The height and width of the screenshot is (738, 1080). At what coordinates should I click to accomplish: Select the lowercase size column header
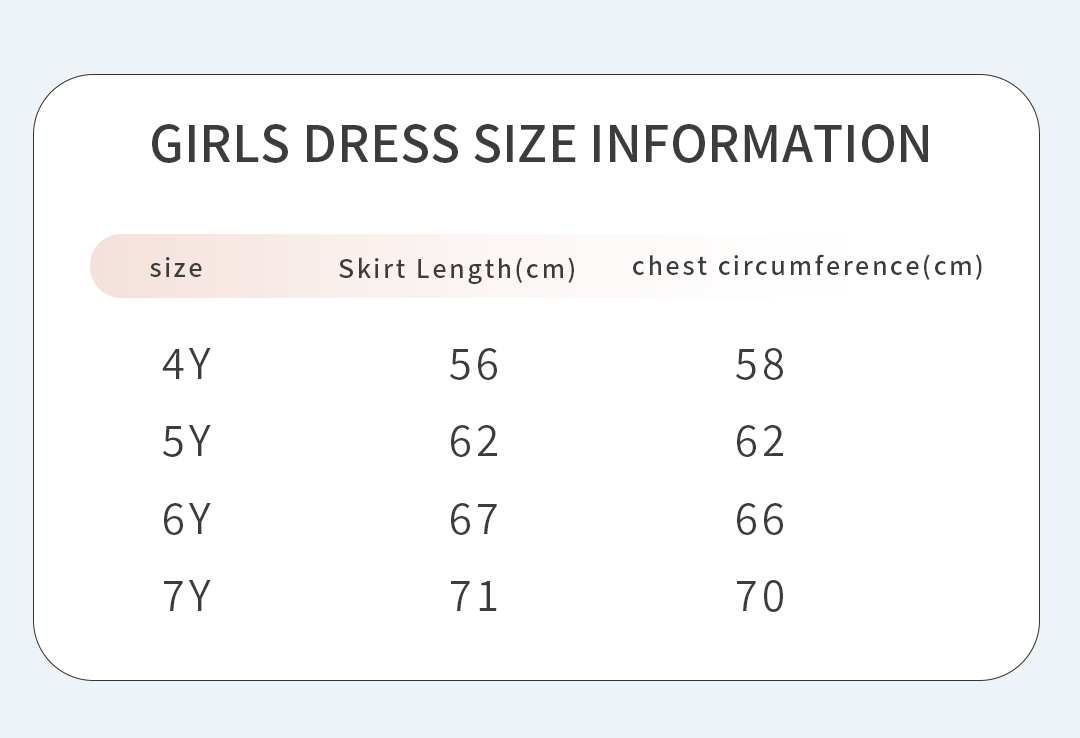click(176, 268)
